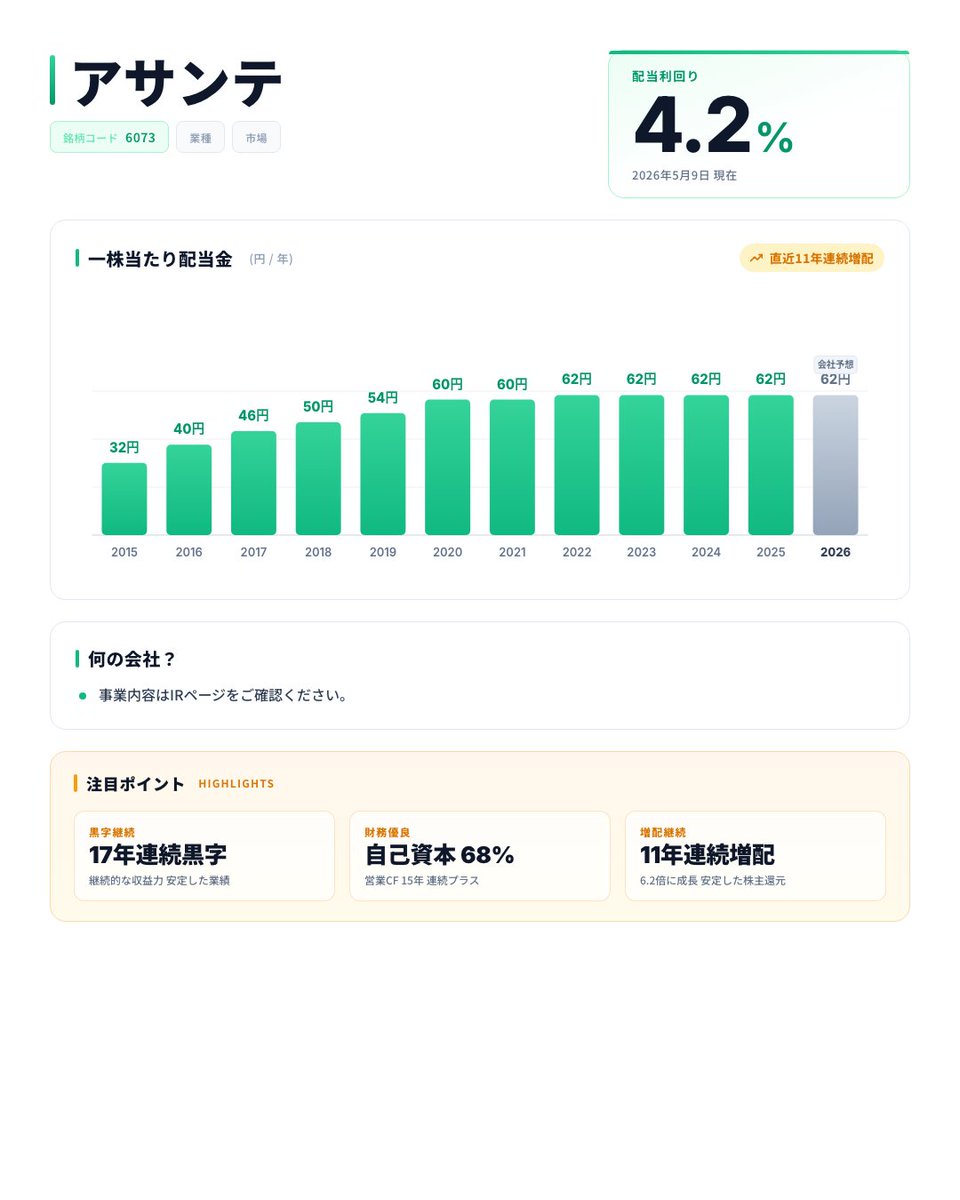The height and width of the screenshot is (1200, 960).
Task: Click the 2021 bar showing 60円
Action: pyautogui.click(x=512, y=467)
